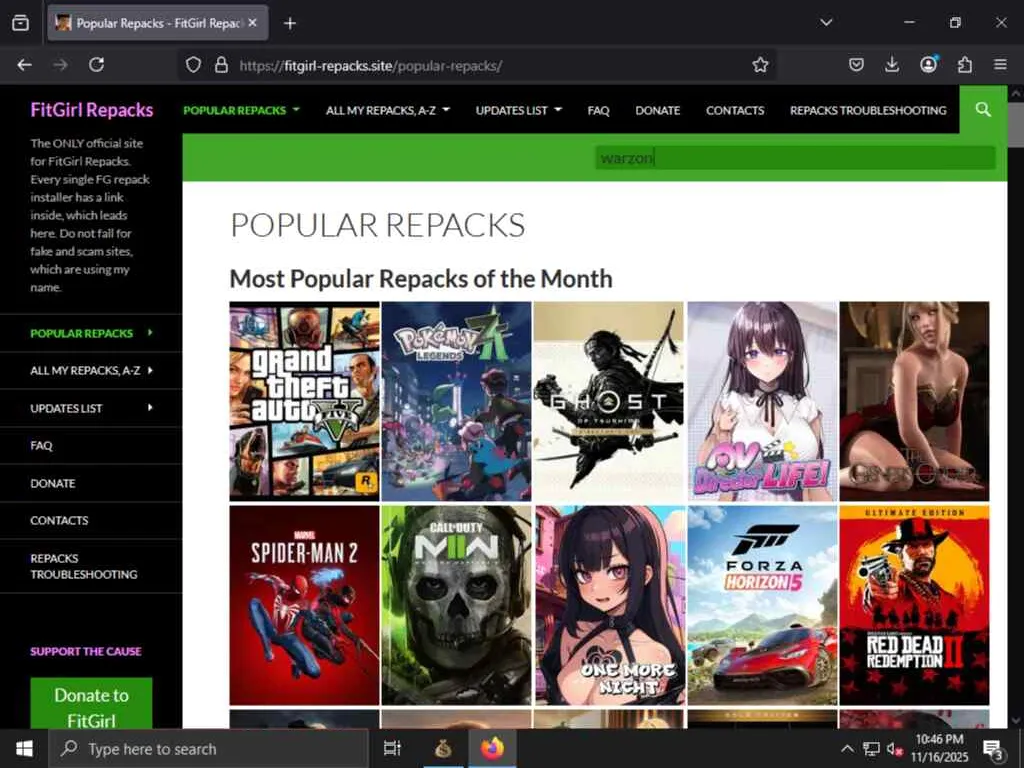Viewport: 1024px width, 768px height.
Task: Click the warzon search input field
Action: pos(795,157)
